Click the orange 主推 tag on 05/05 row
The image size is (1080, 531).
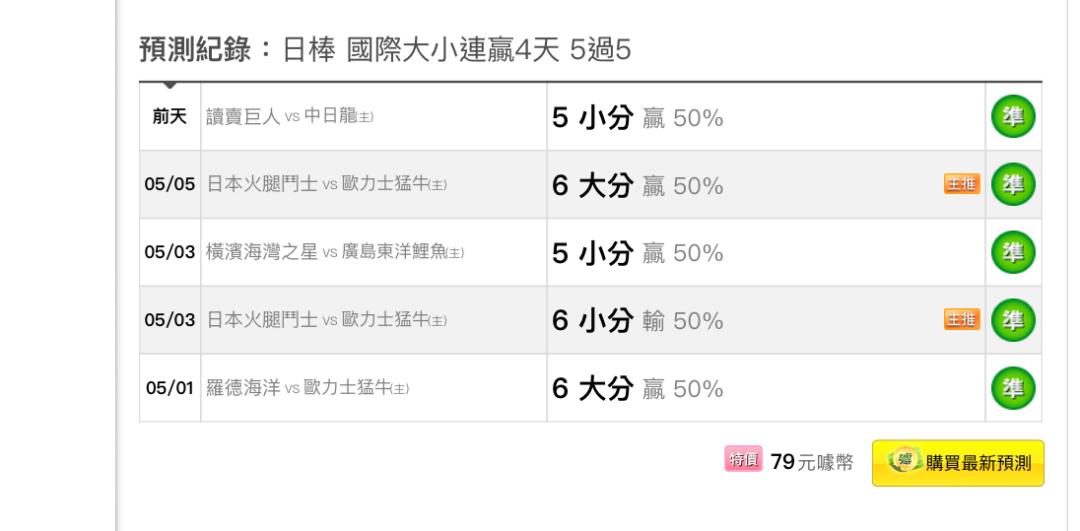962,183
